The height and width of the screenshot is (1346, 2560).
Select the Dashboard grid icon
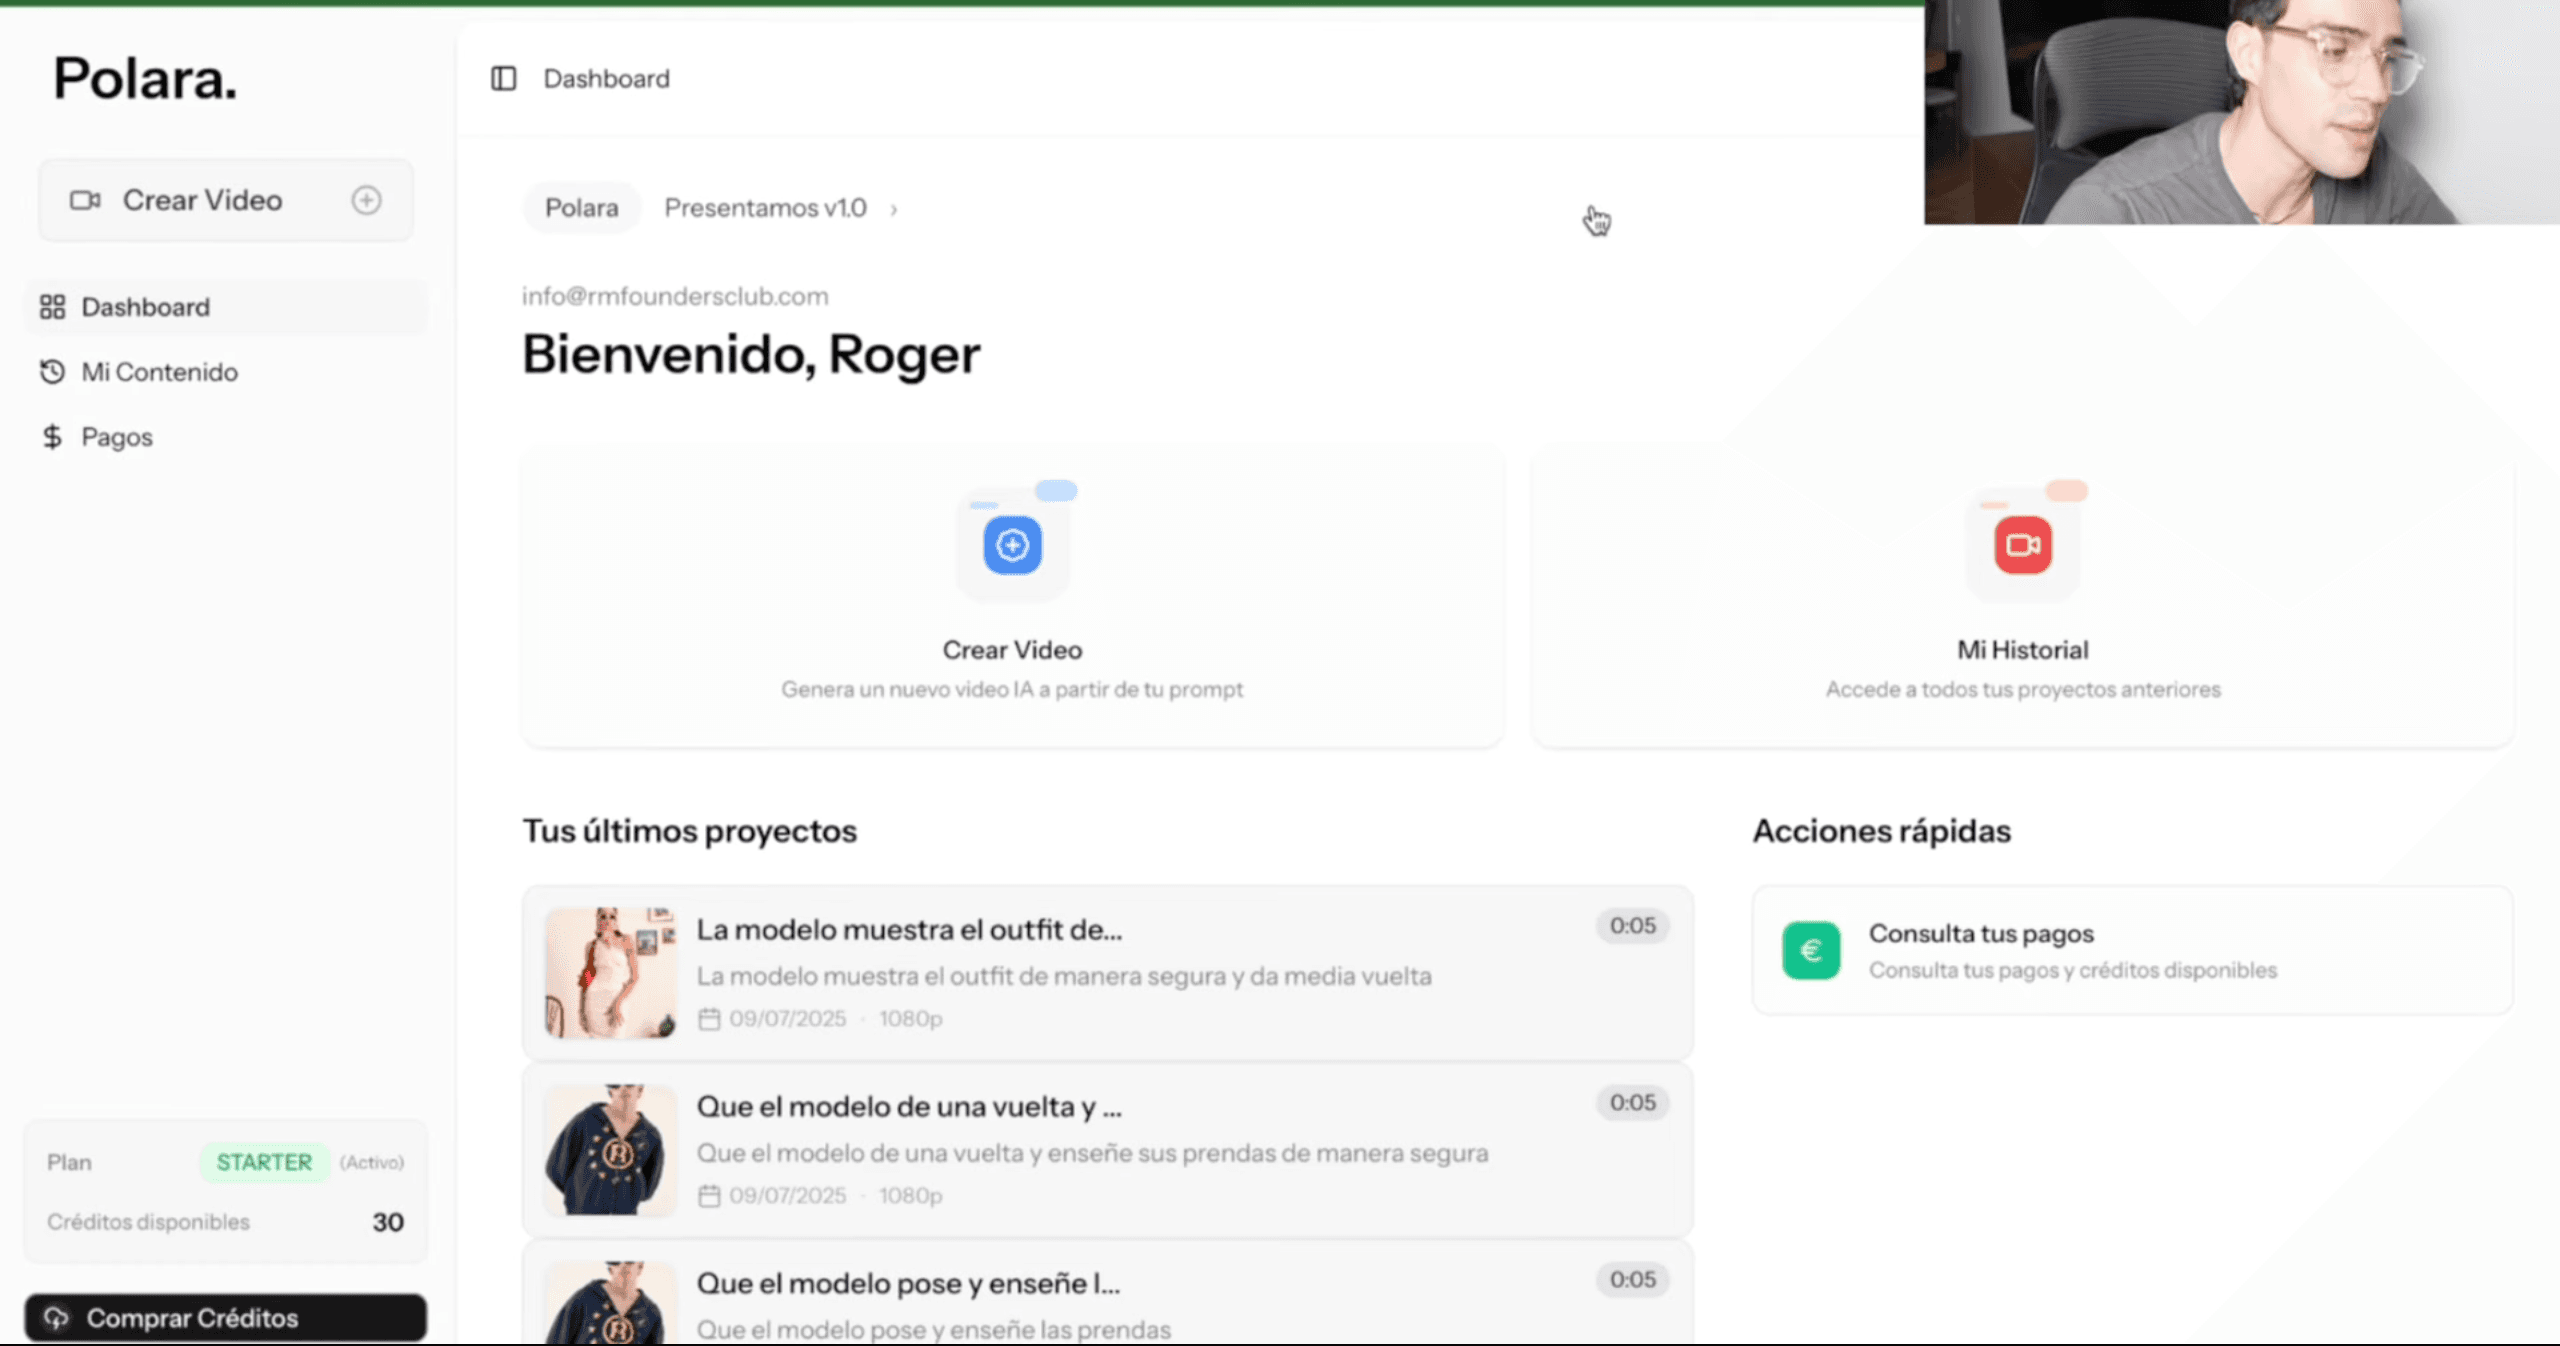[53, 306]
